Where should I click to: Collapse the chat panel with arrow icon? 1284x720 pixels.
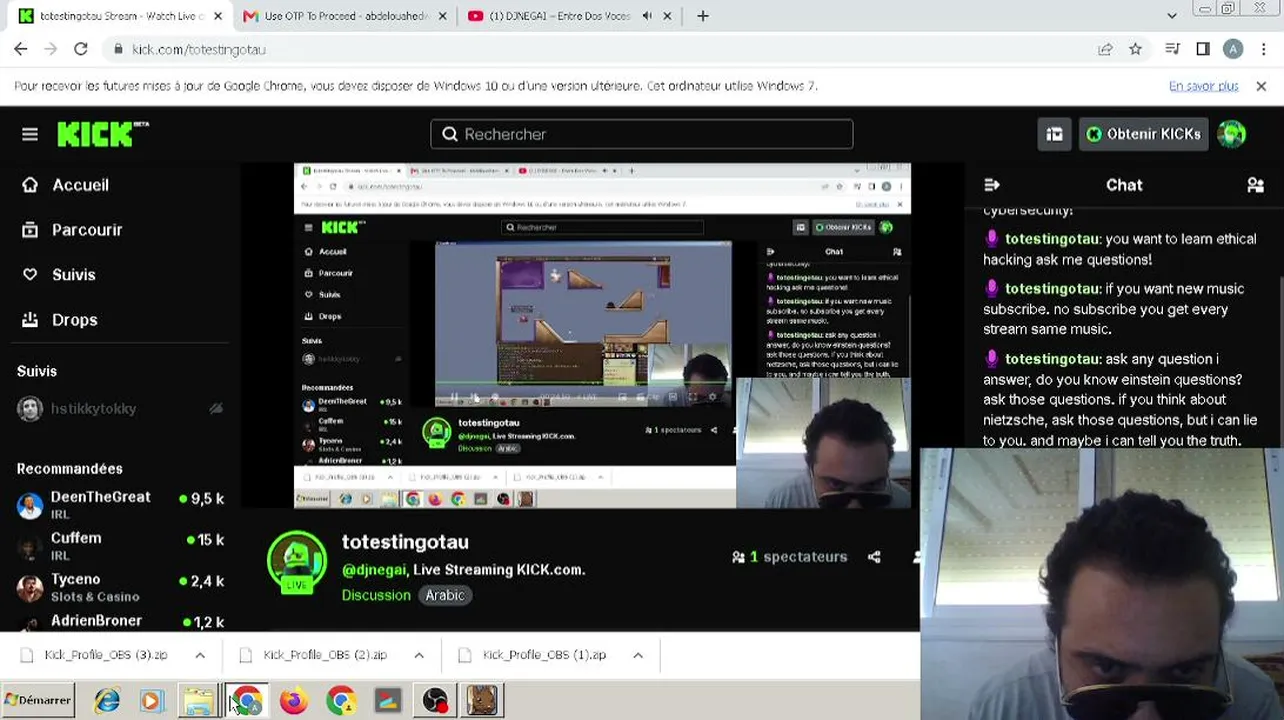point(992,185)
